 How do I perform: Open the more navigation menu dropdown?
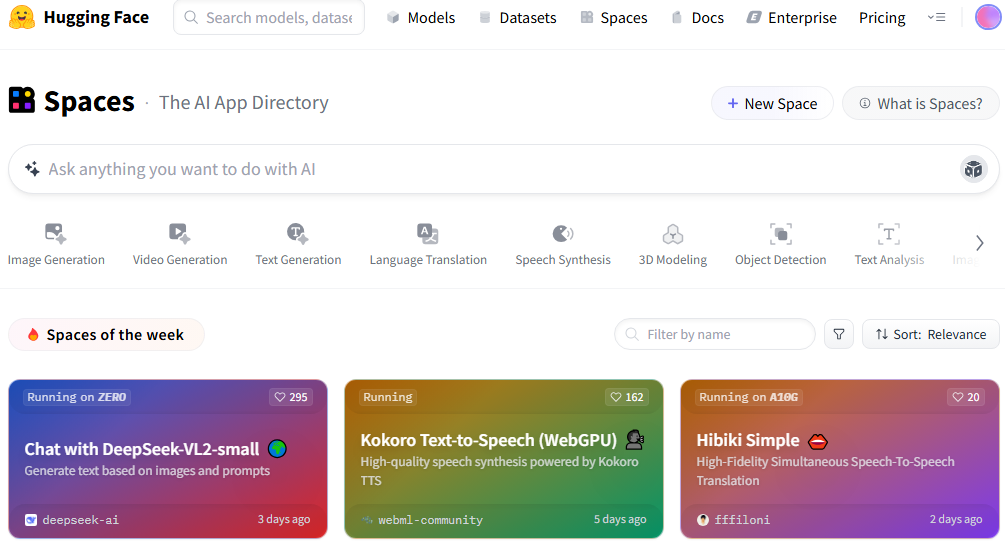pyautogui.click(x=936, y=18)
